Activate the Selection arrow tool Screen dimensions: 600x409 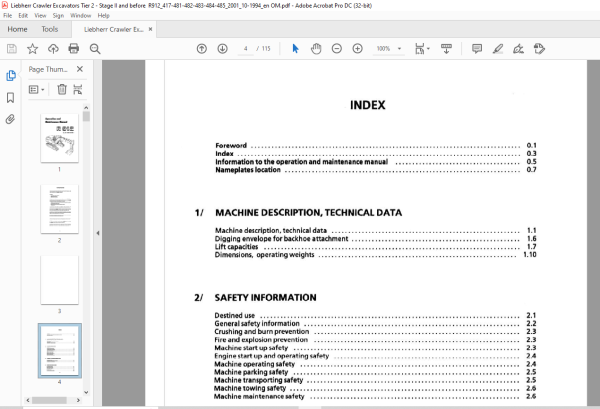[x=295, y=49]
